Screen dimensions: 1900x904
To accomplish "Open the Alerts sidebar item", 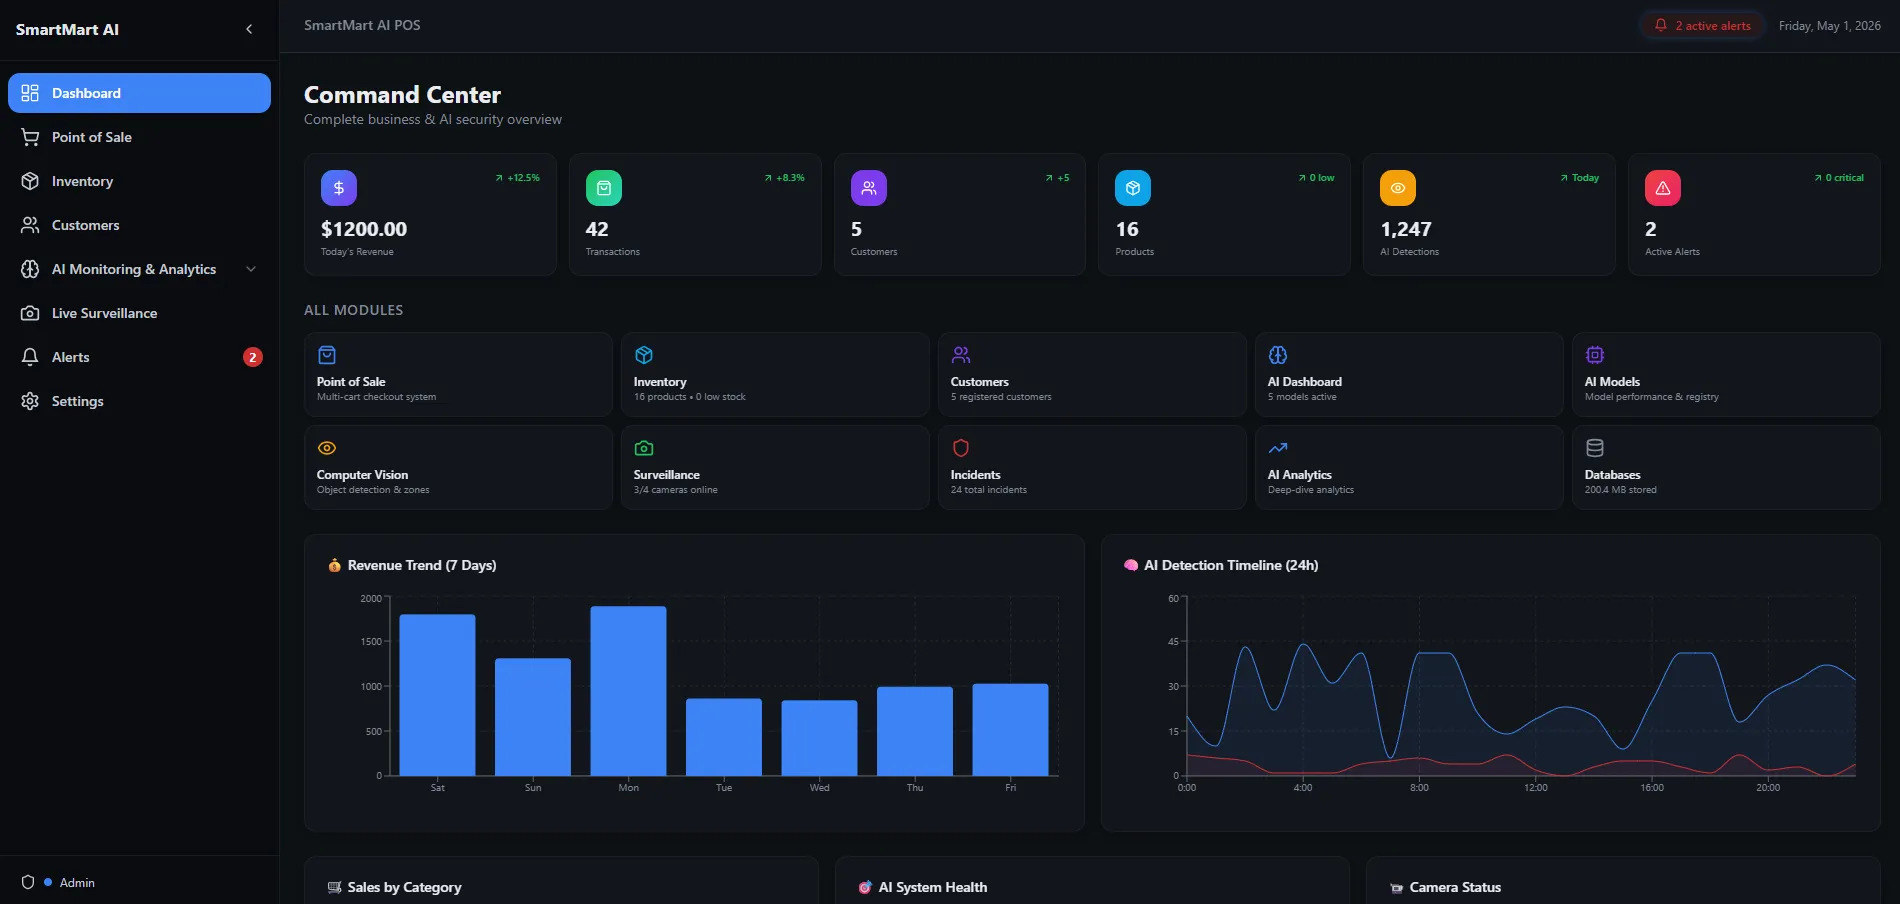I will [x=139, y=357].
